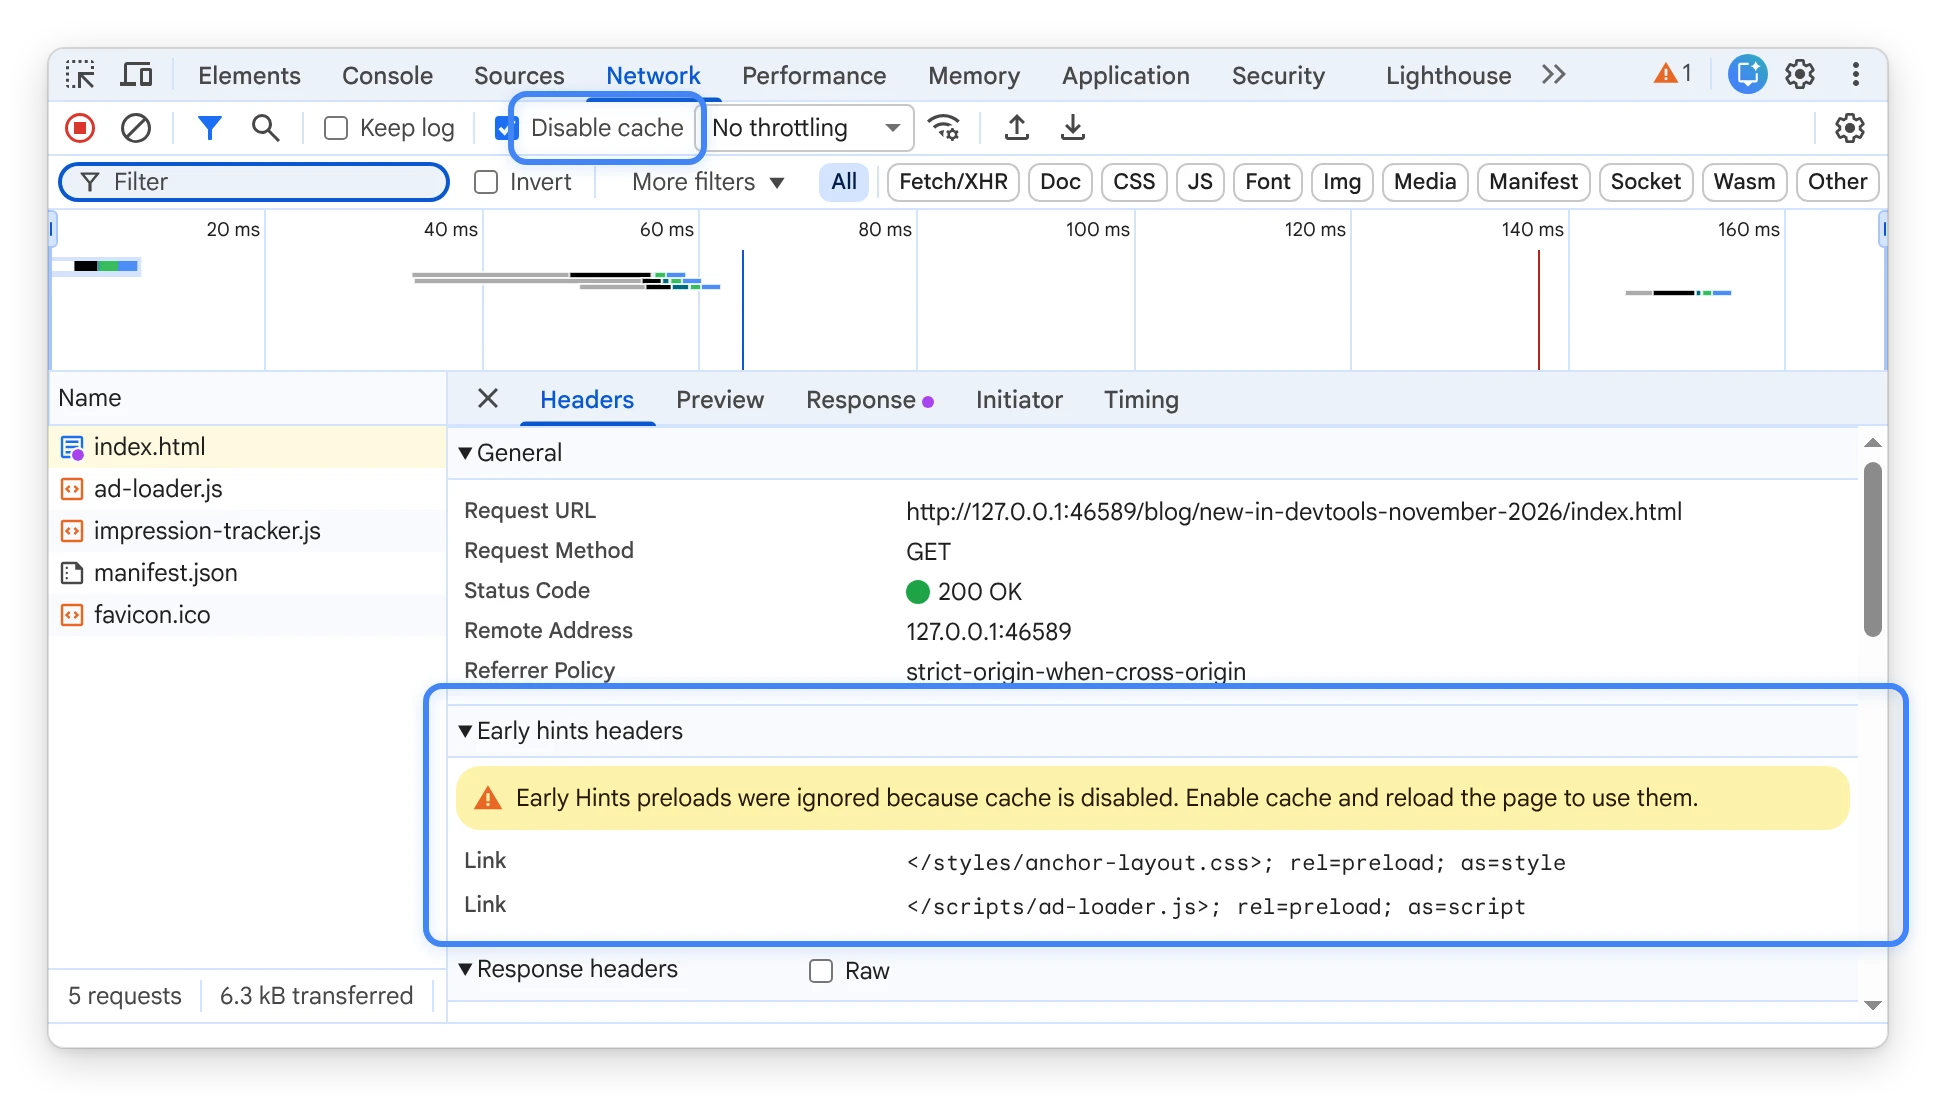Open network search magnifier
This screenshot has height=1096, width=1936.
click(x=265, y=128)
